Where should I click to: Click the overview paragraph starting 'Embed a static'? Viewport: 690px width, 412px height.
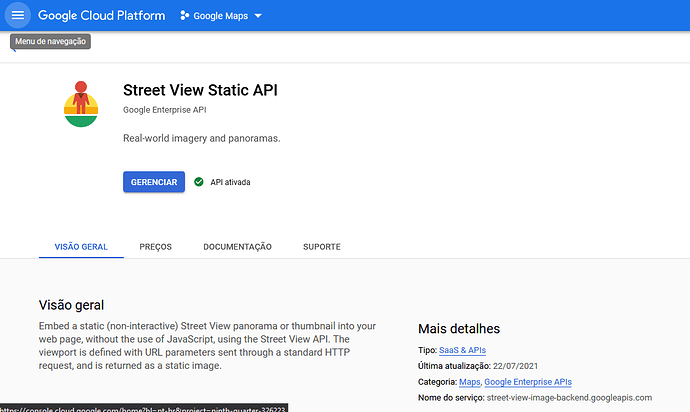pos(207,346)
